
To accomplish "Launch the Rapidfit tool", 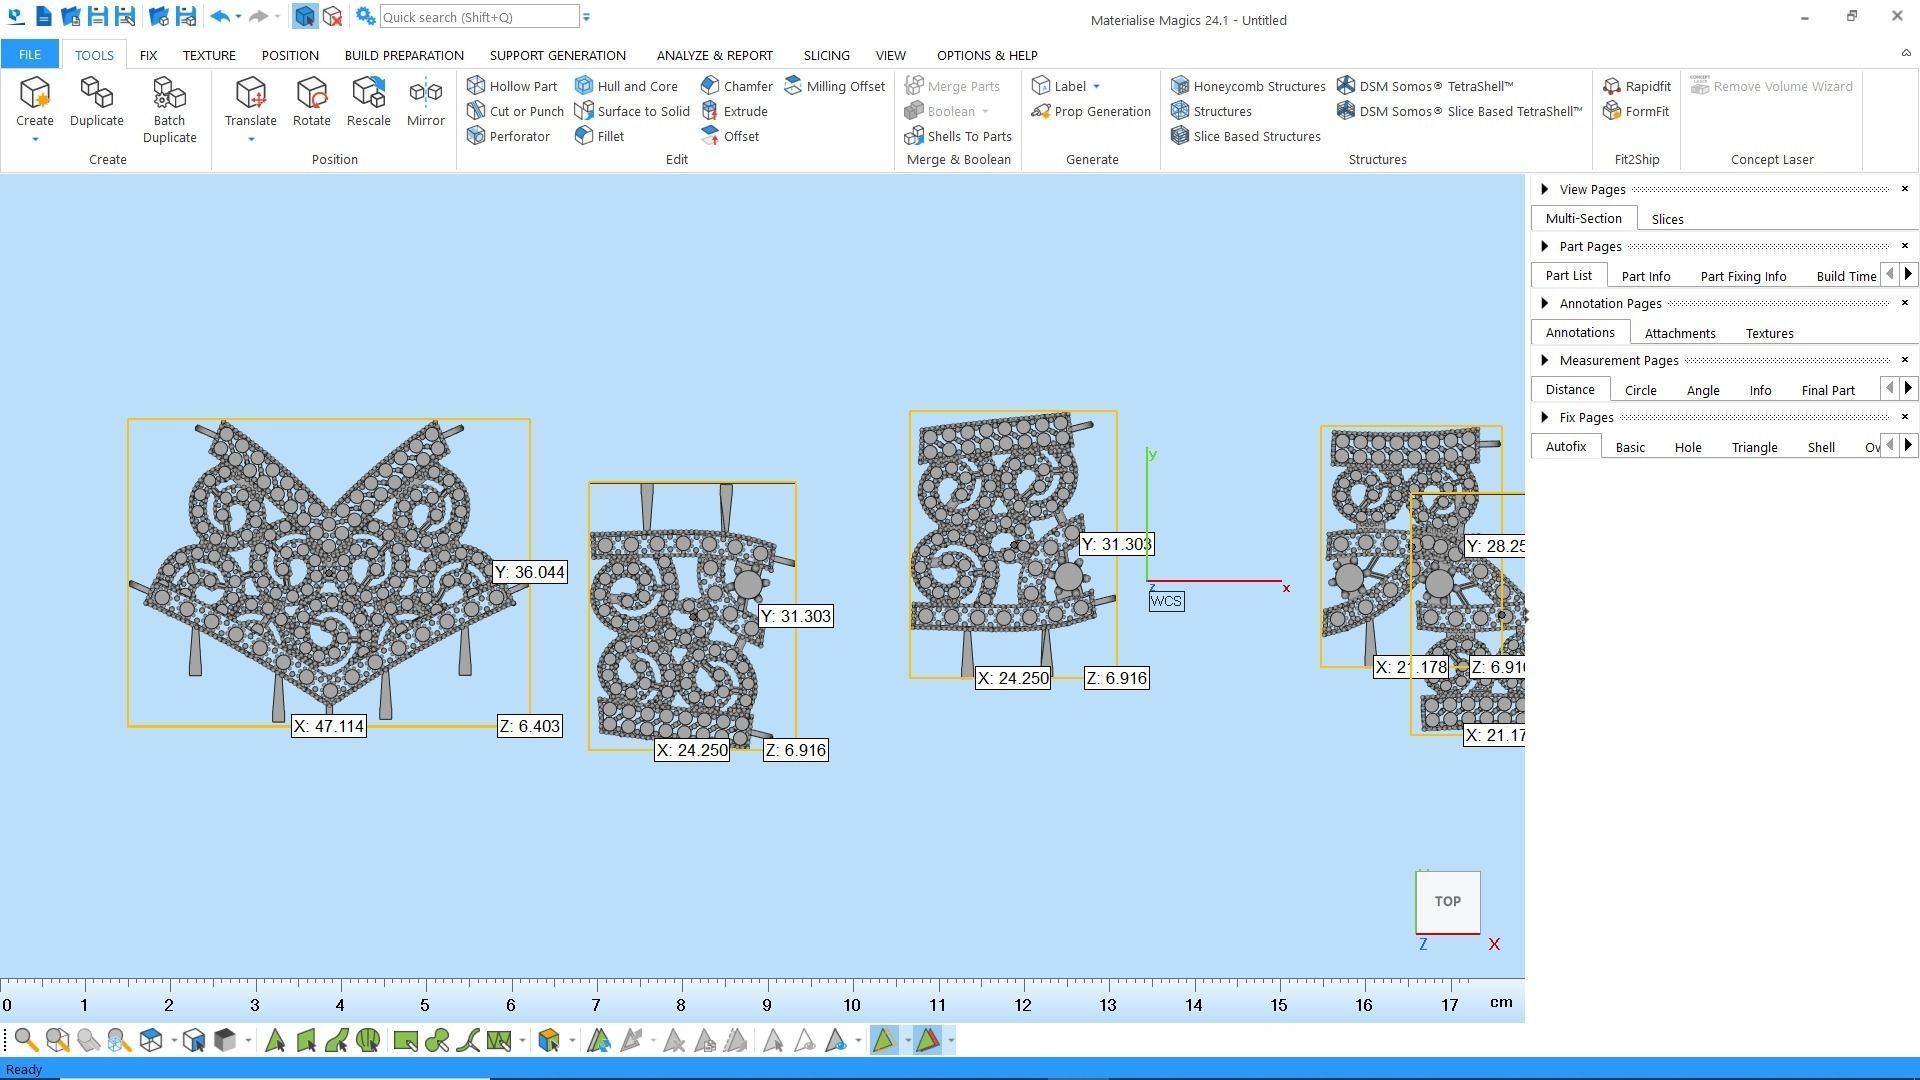I will (x=1636, y=86).
